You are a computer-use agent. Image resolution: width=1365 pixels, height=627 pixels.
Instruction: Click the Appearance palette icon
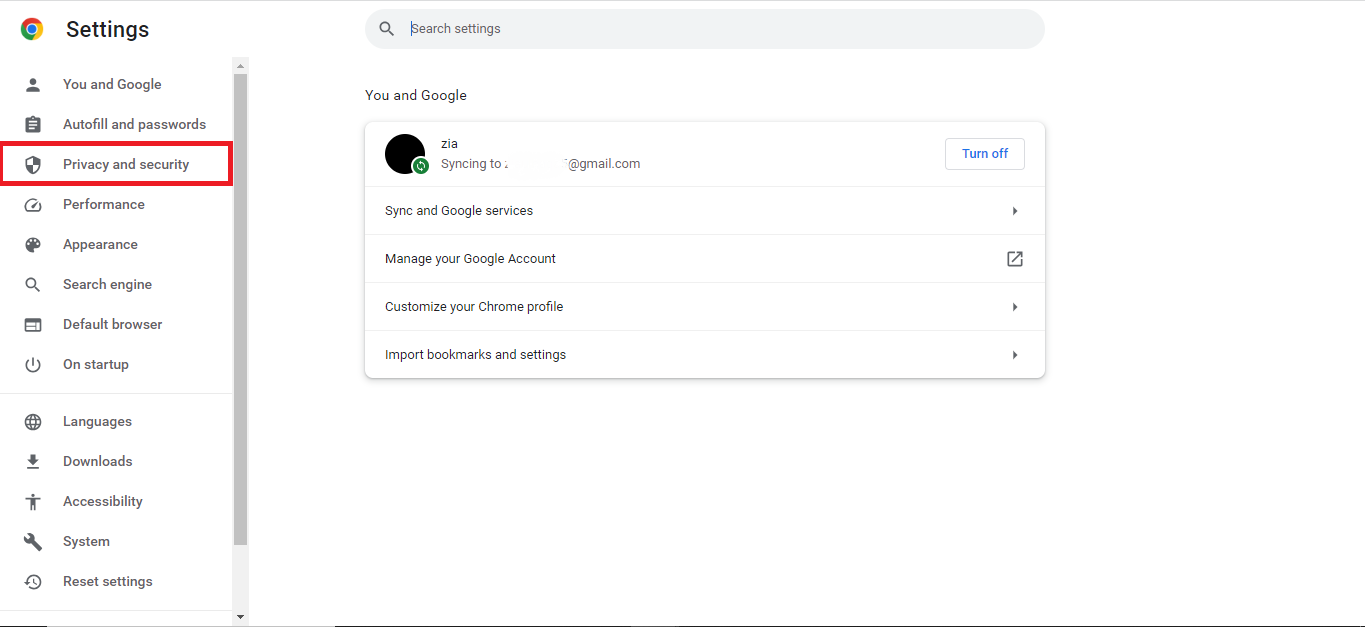click(x=33, y=245)
